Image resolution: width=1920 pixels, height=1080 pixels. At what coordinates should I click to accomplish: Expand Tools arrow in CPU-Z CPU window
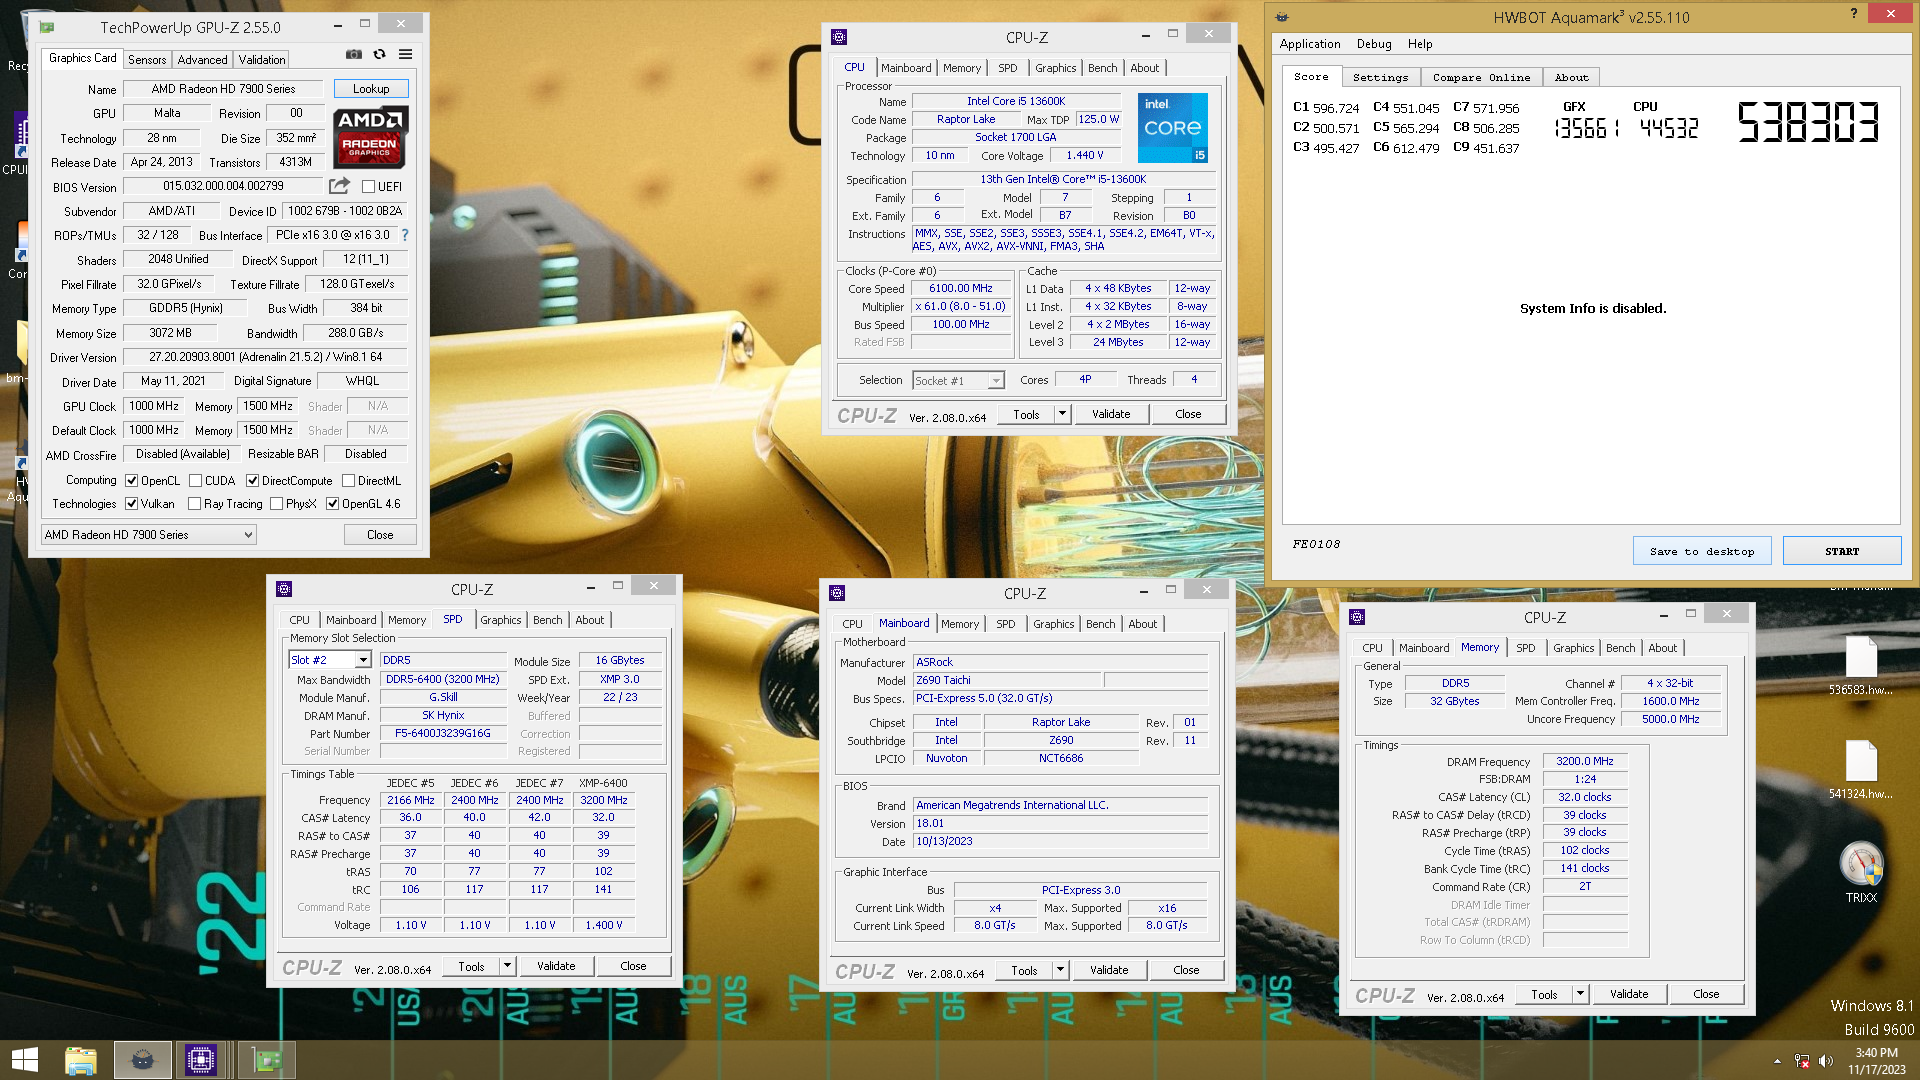(x=1062, y=414)
